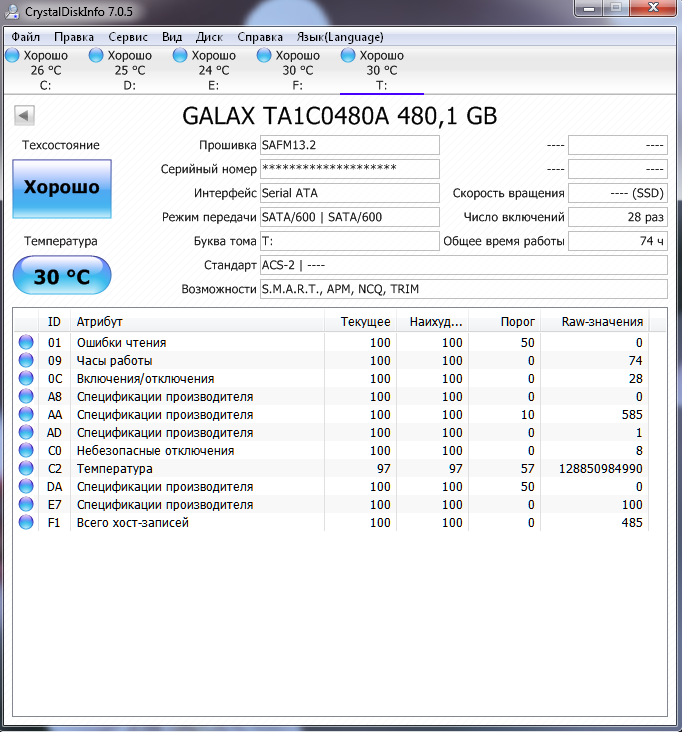Click the Скорость вращения field (SSD)
This screenshot has width=682, height=732.
618,193
